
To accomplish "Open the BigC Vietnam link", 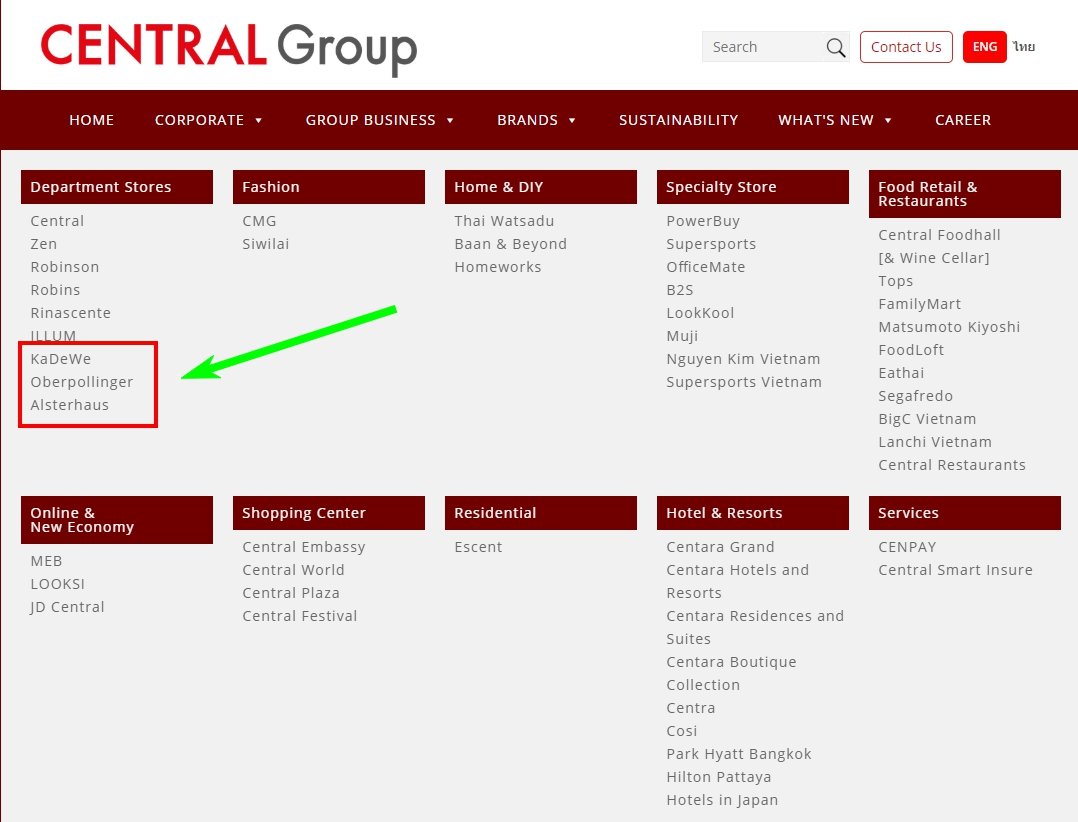I will [x=927, y=419].
